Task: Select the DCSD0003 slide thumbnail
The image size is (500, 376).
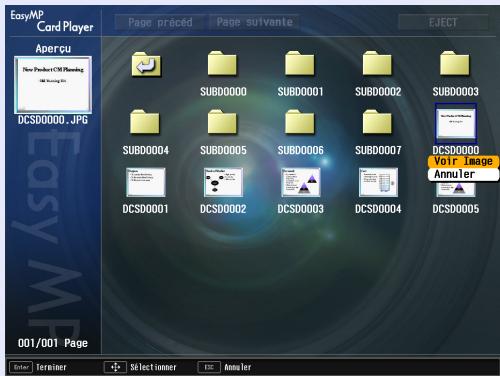Action: coord(300,182)
